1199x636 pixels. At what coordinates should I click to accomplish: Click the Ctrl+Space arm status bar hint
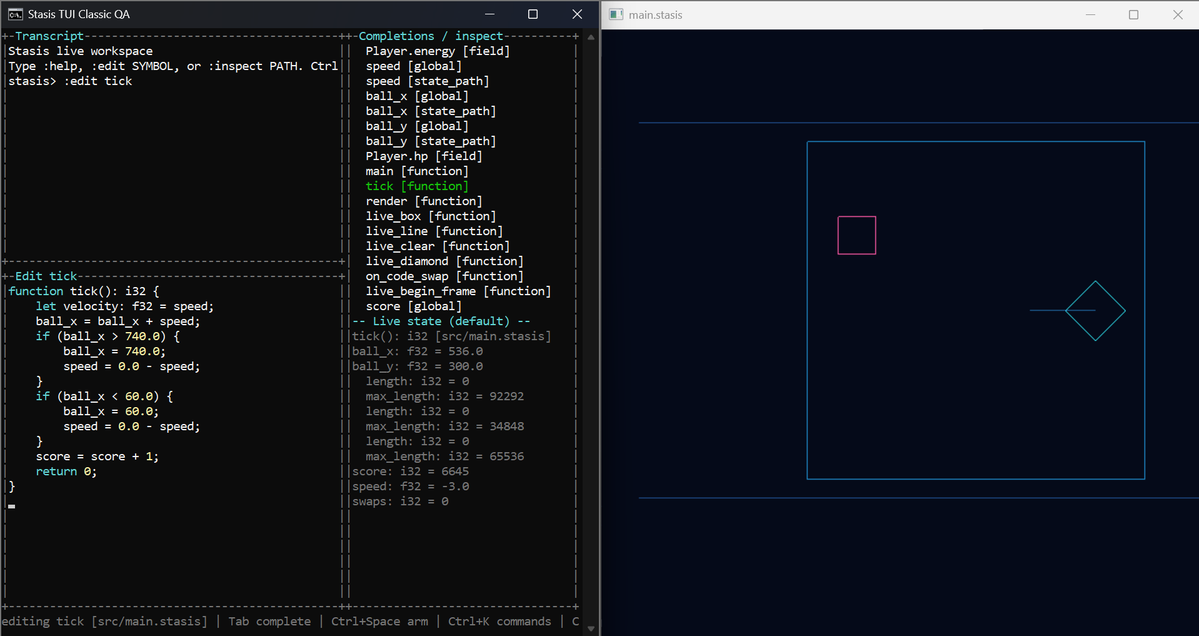click(x=380, y=621)
